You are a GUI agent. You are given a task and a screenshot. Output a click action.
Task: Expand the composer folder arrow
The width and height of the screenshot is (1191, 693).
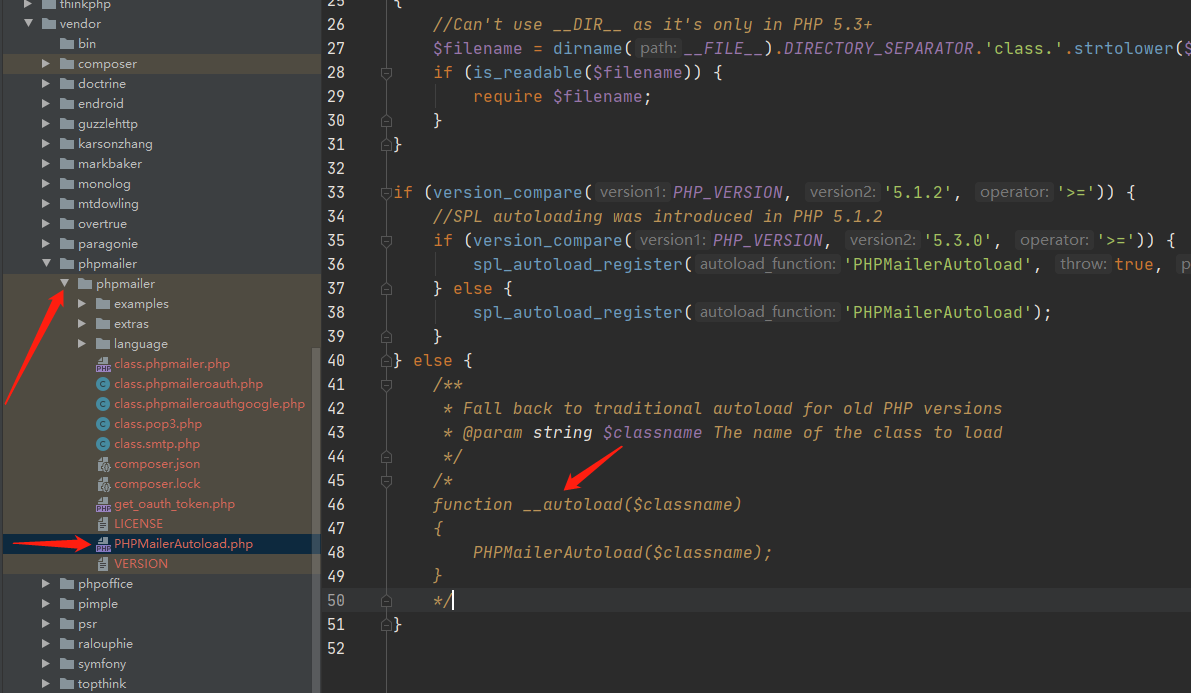46,64
